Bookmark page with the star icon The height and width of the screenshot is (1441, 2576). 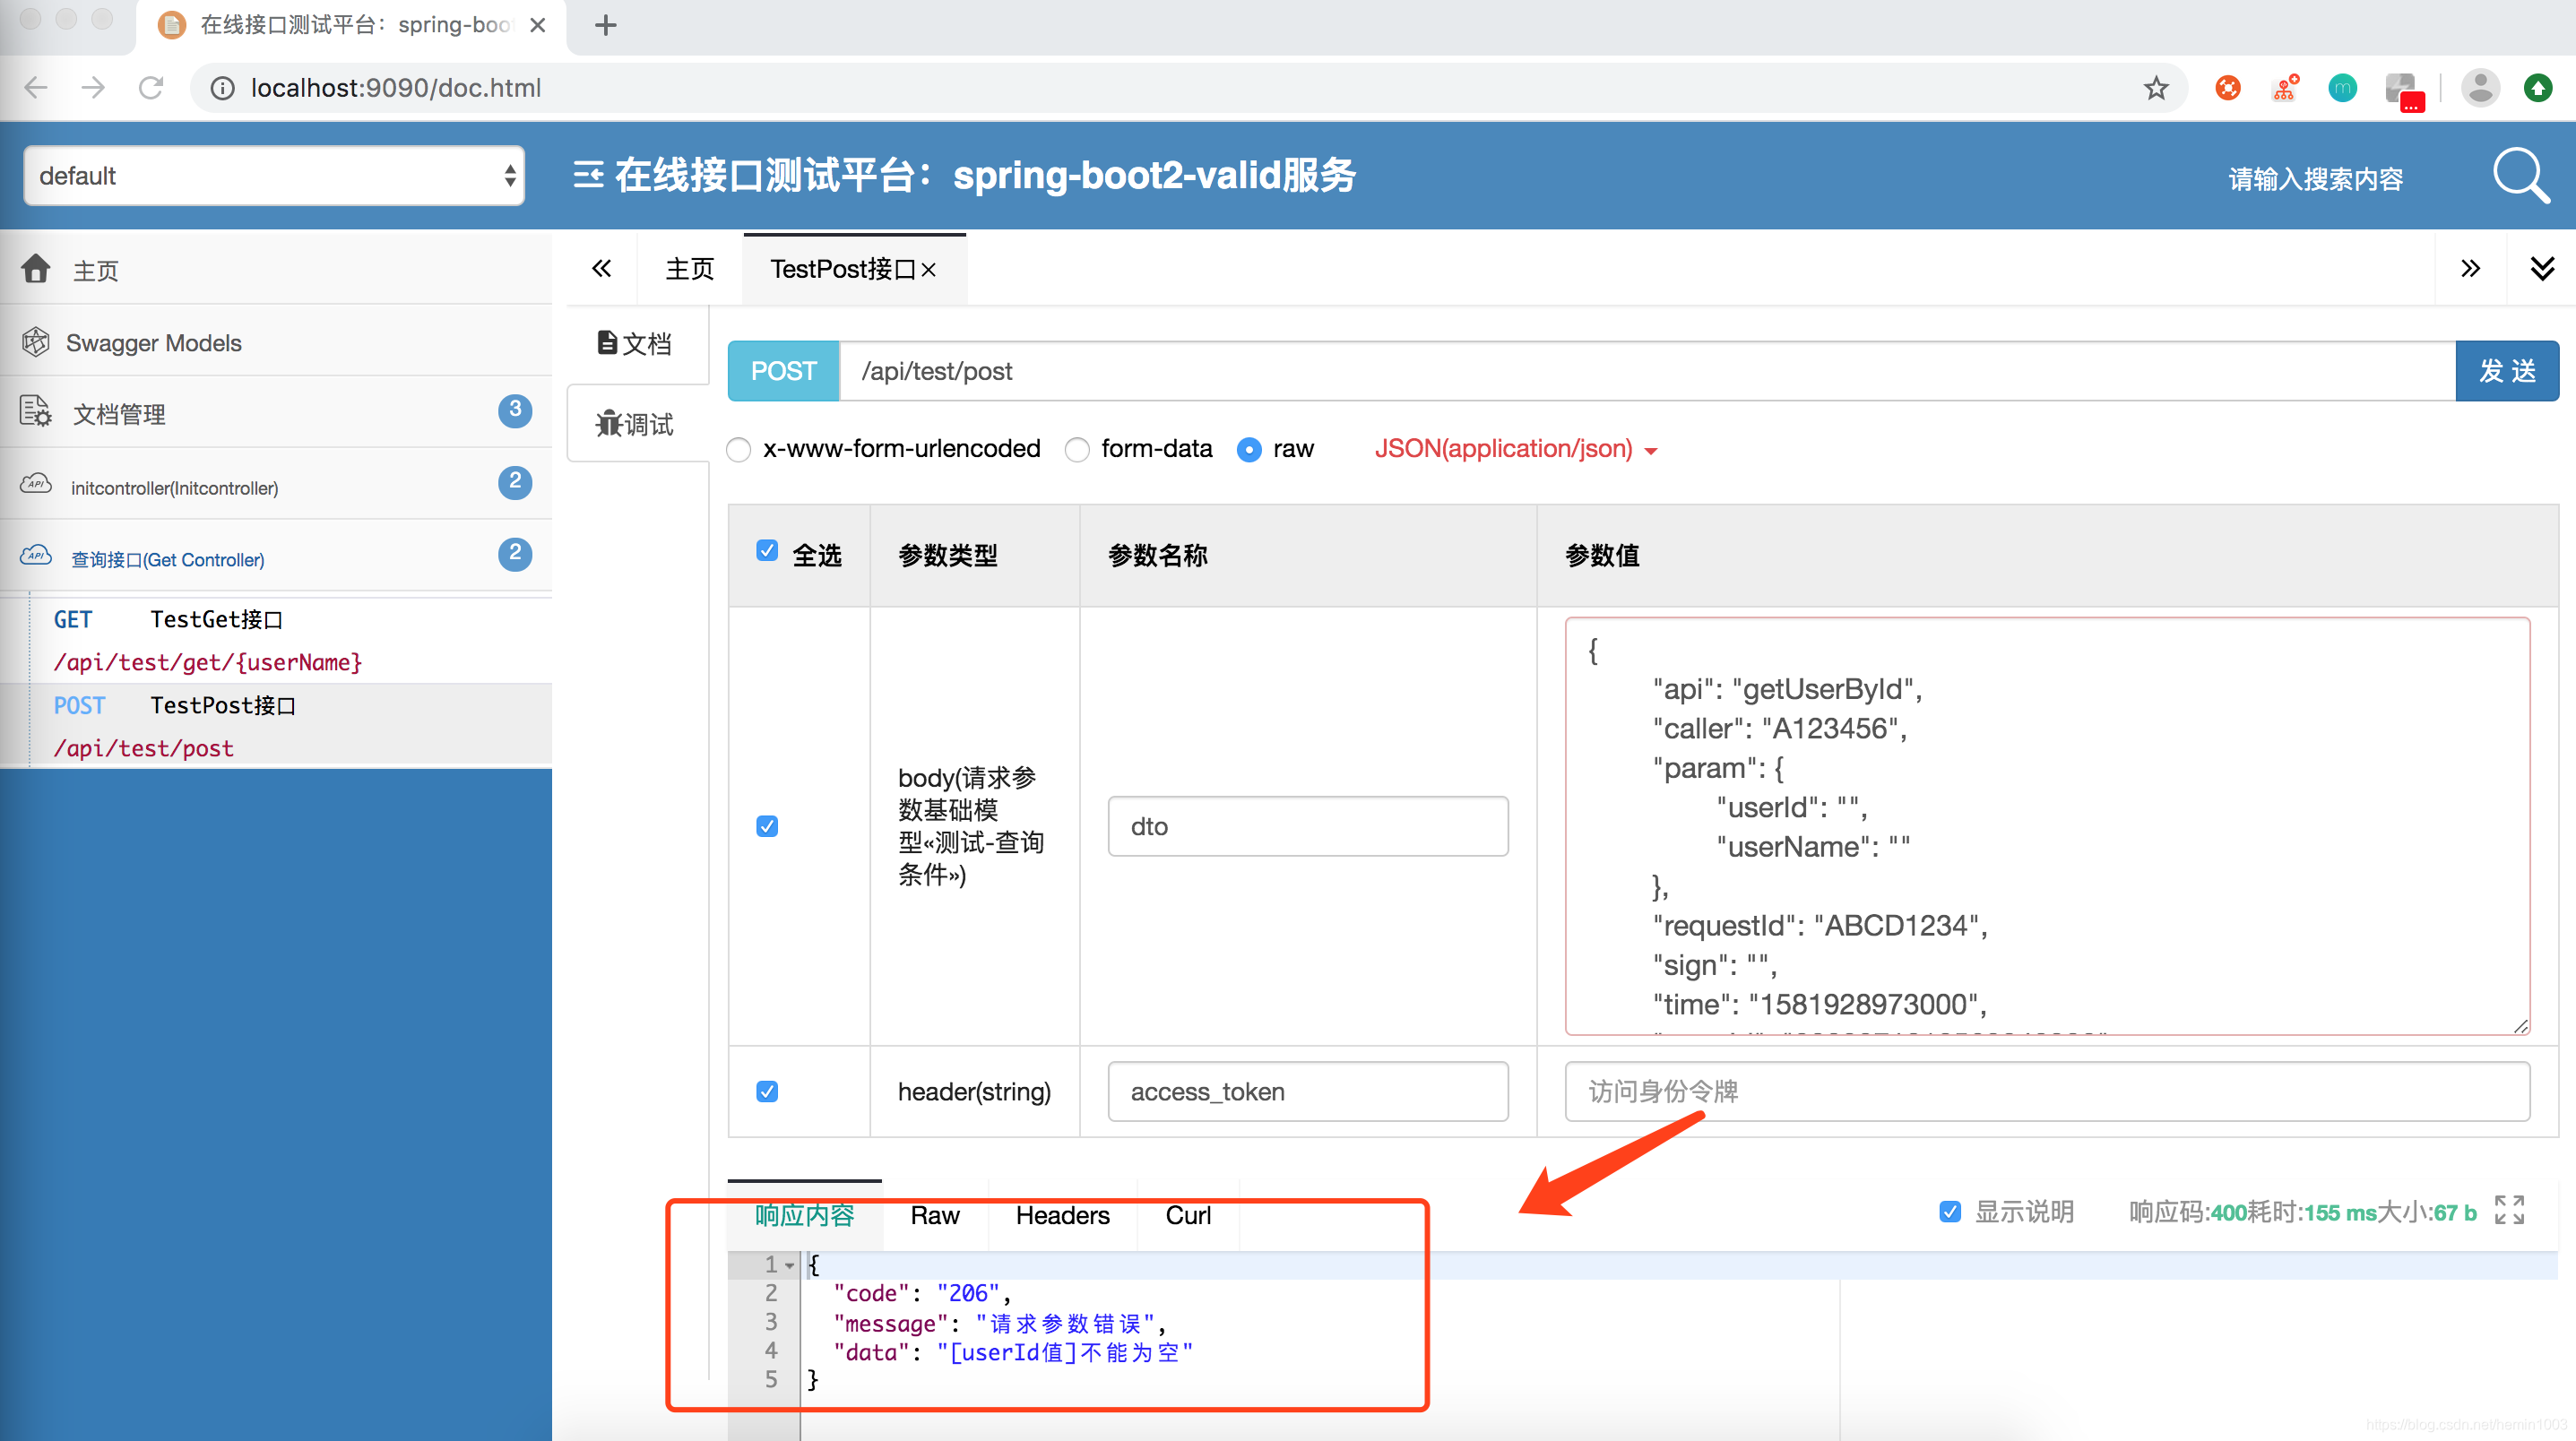2156,88
